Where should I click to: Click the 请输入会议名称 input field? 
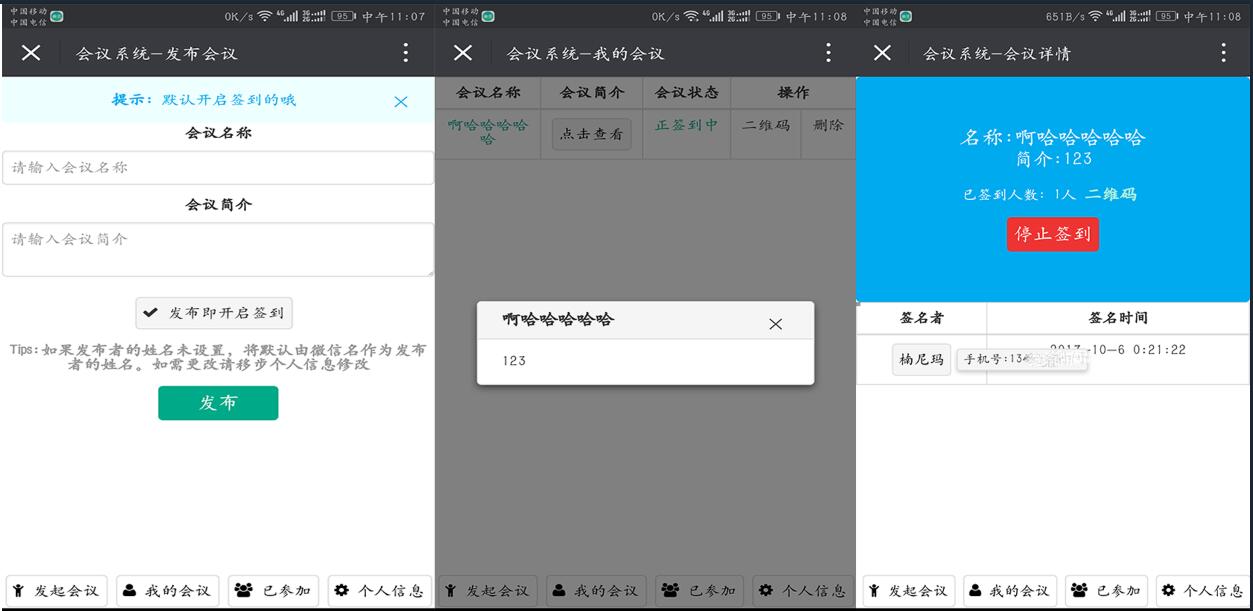[x=216, y=167]
